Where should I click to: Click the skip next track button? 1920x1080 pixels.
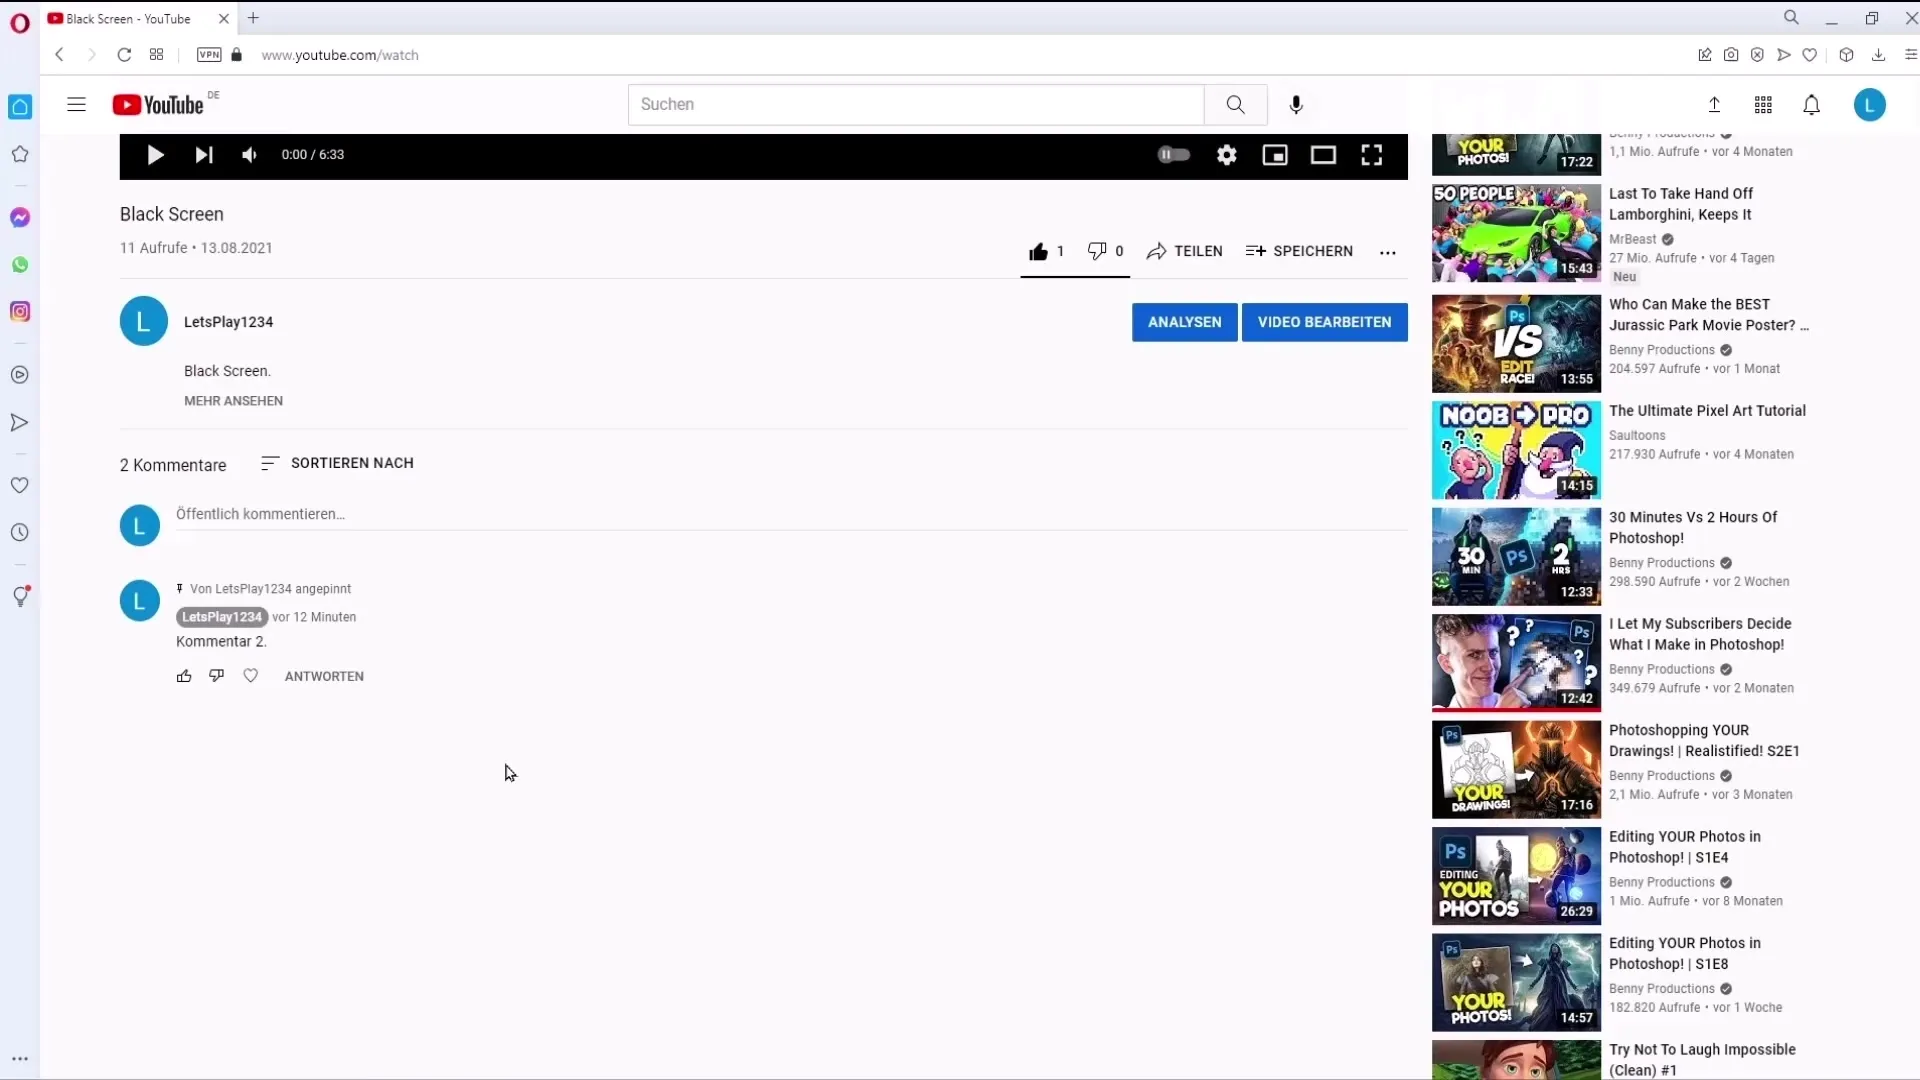click(202, 154)
